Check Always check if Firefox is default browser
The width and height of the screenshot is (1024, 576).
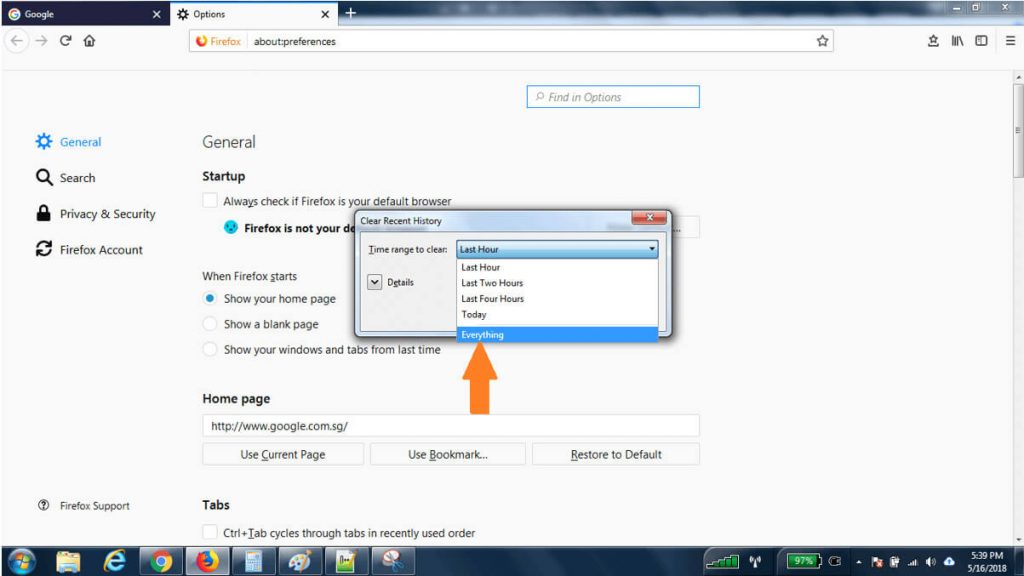(x=210, y=200)
